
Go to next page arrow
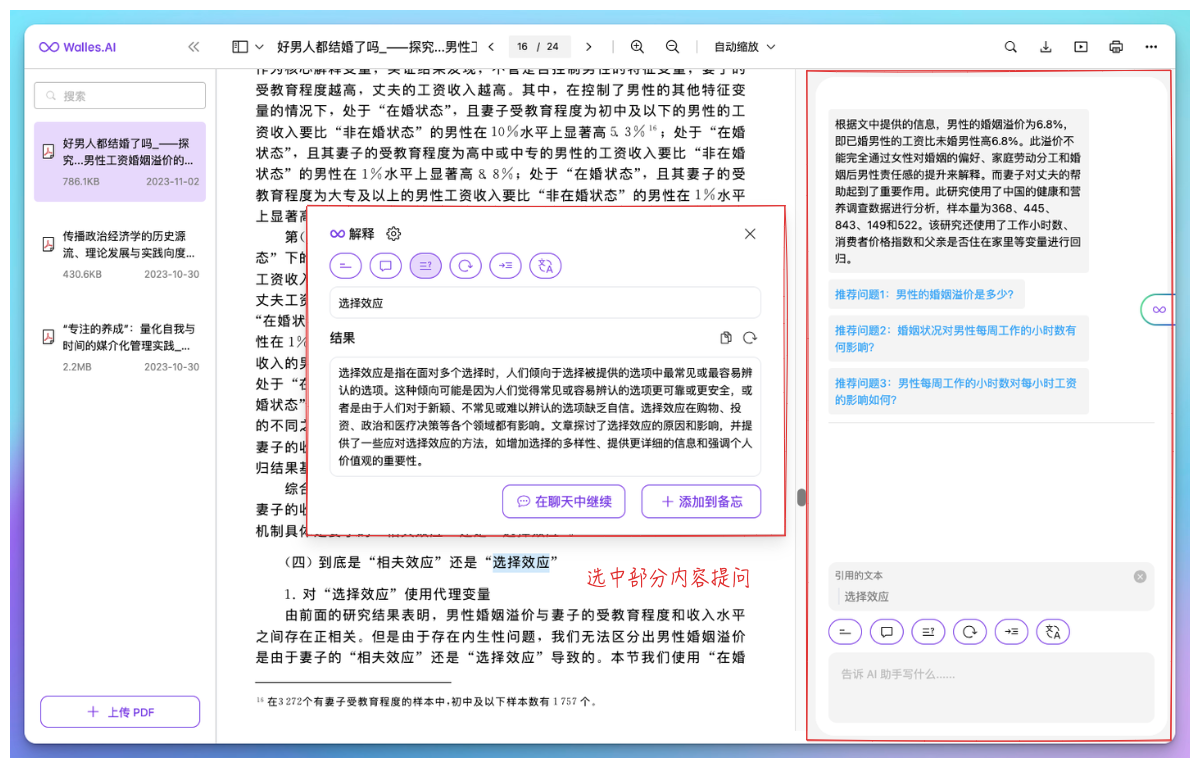pyautogui.click(x=588, y=47)
